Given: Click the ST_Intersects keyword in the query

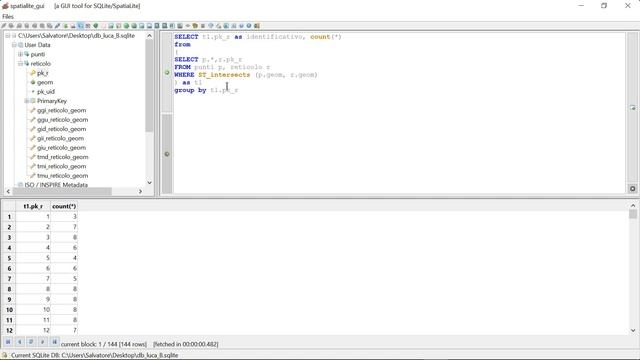Looking at the screenshot, I should pos(224,75).
